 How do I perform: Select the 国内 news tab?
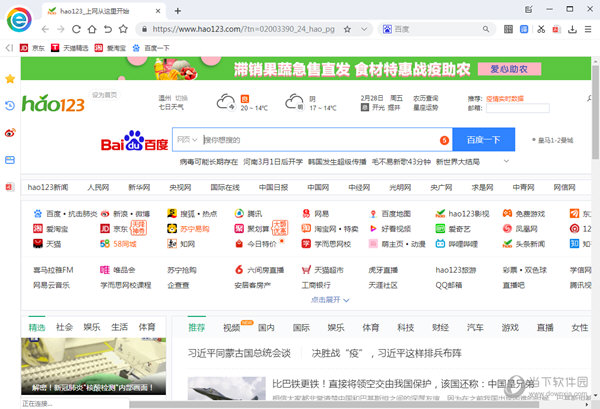(x=266, y=327)
